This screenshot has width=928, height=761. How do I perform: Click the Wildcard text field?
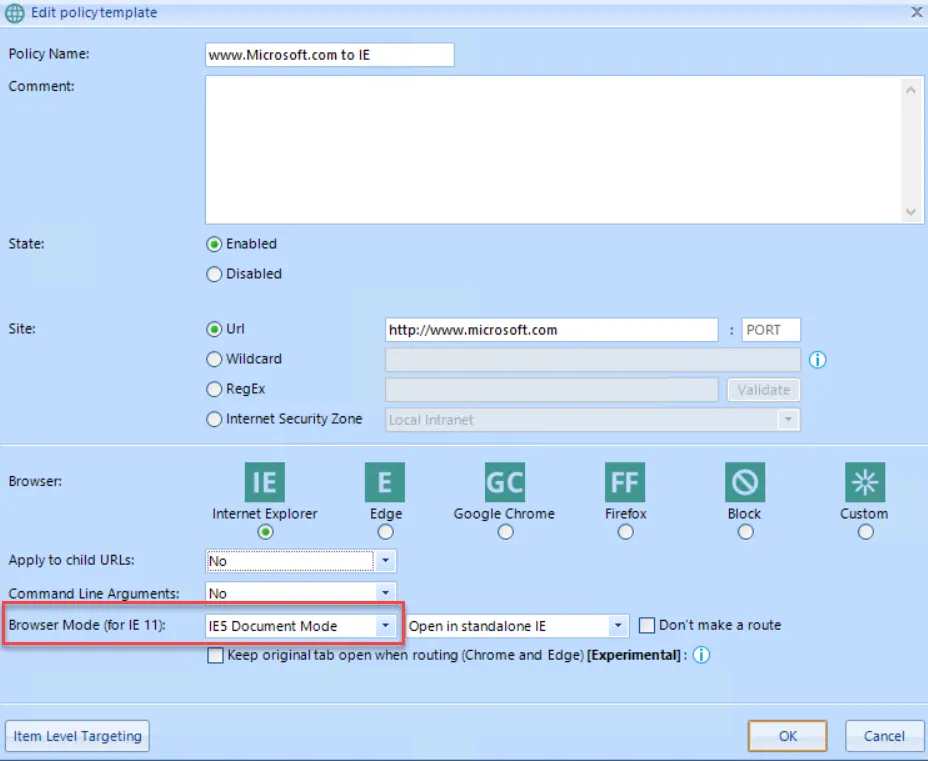pos(592,359)
